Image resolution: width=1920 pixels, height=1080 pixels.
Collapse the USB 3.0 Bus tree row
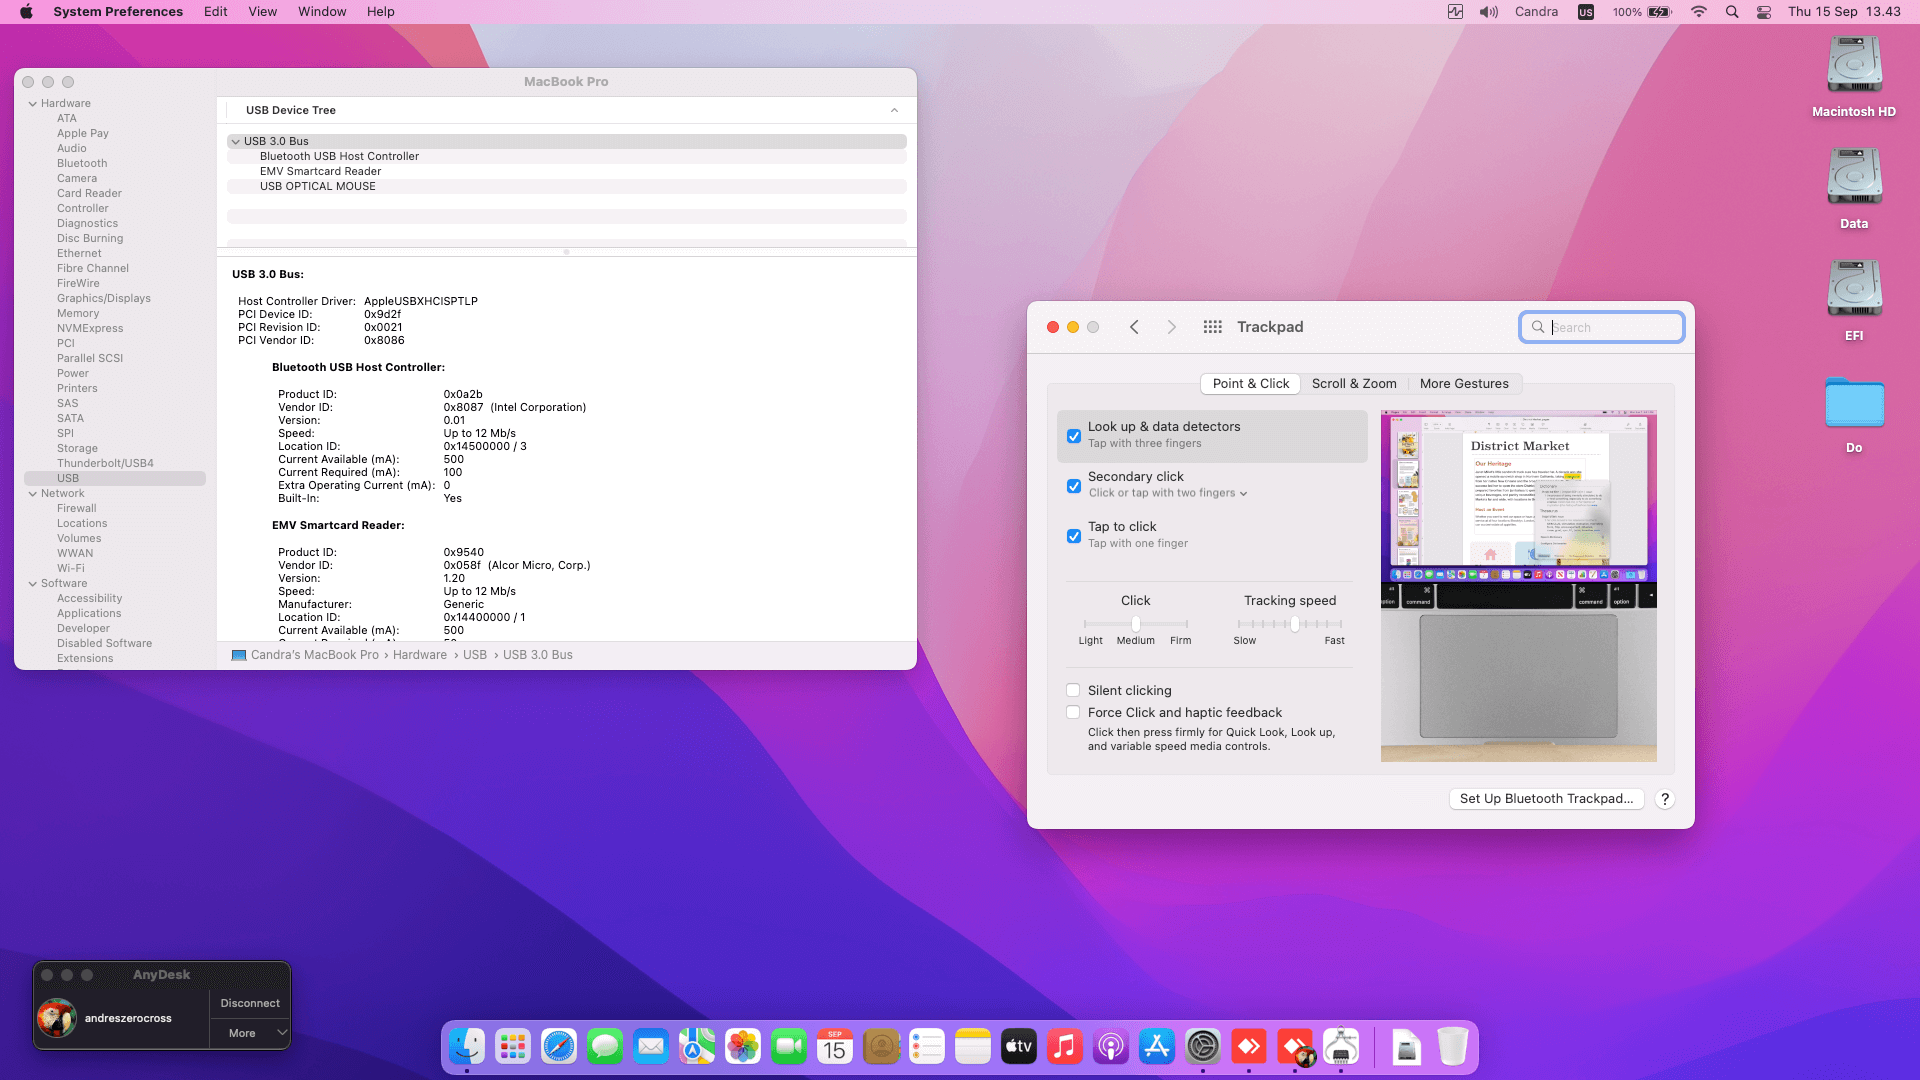click(x=236, y=142)
